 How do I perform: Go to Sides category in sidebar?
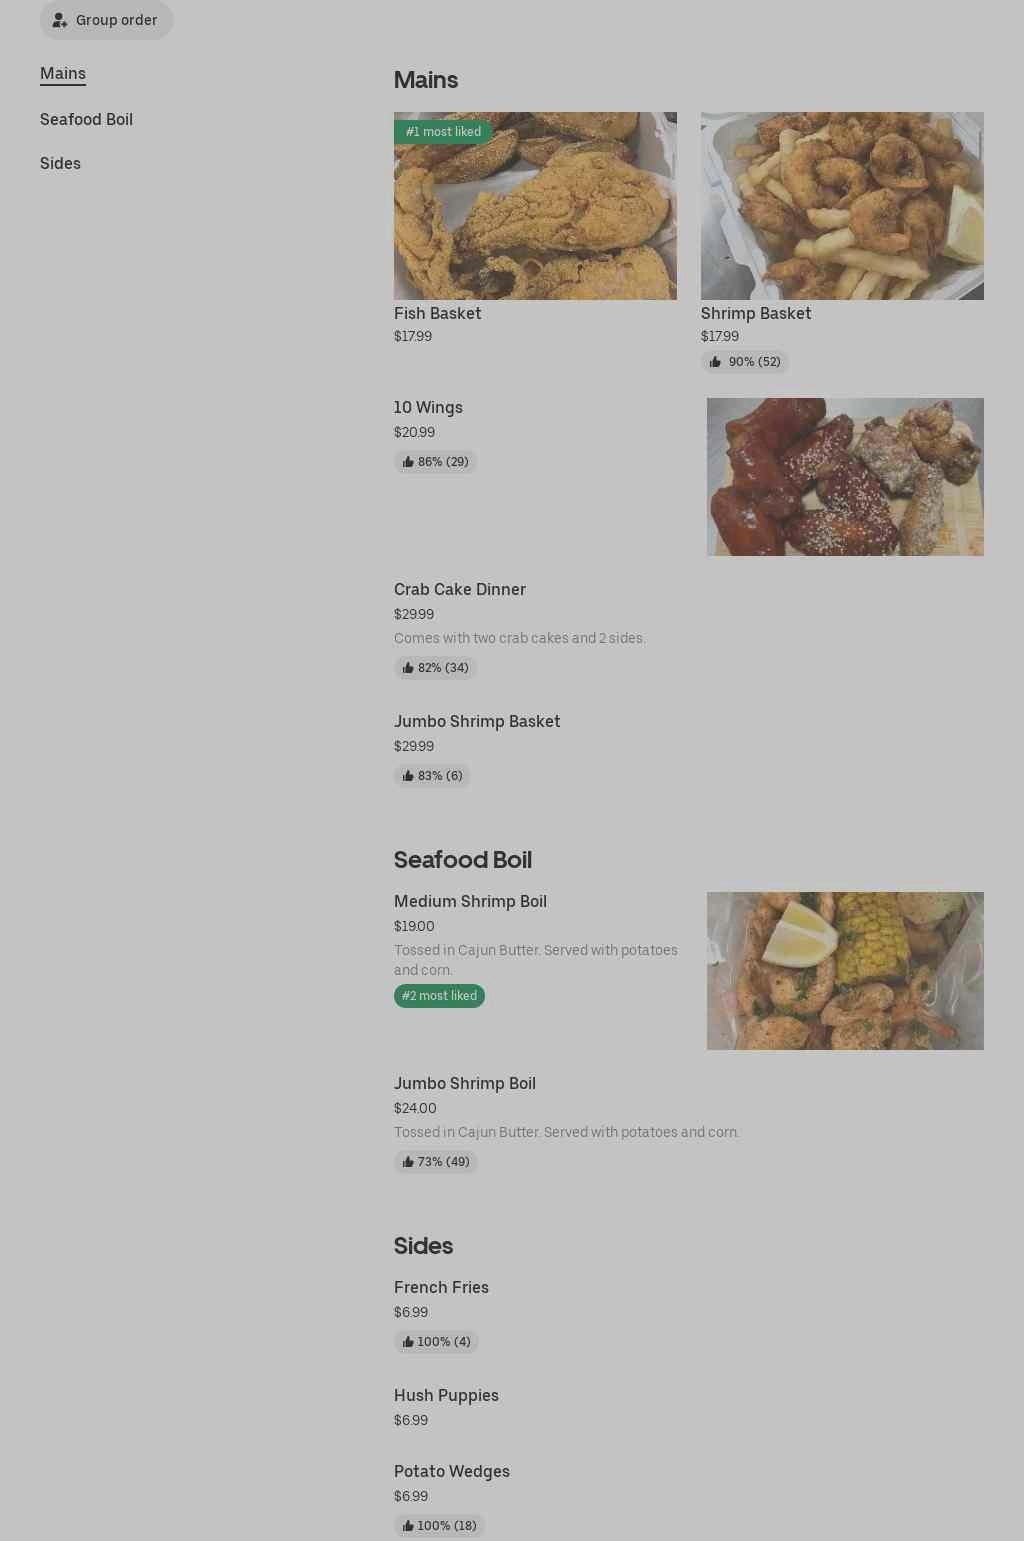60,163
